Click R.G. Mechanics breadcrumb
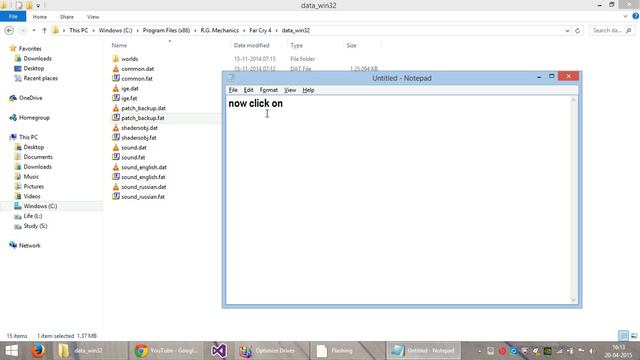 pyautogui.click(x=220, y=31)
